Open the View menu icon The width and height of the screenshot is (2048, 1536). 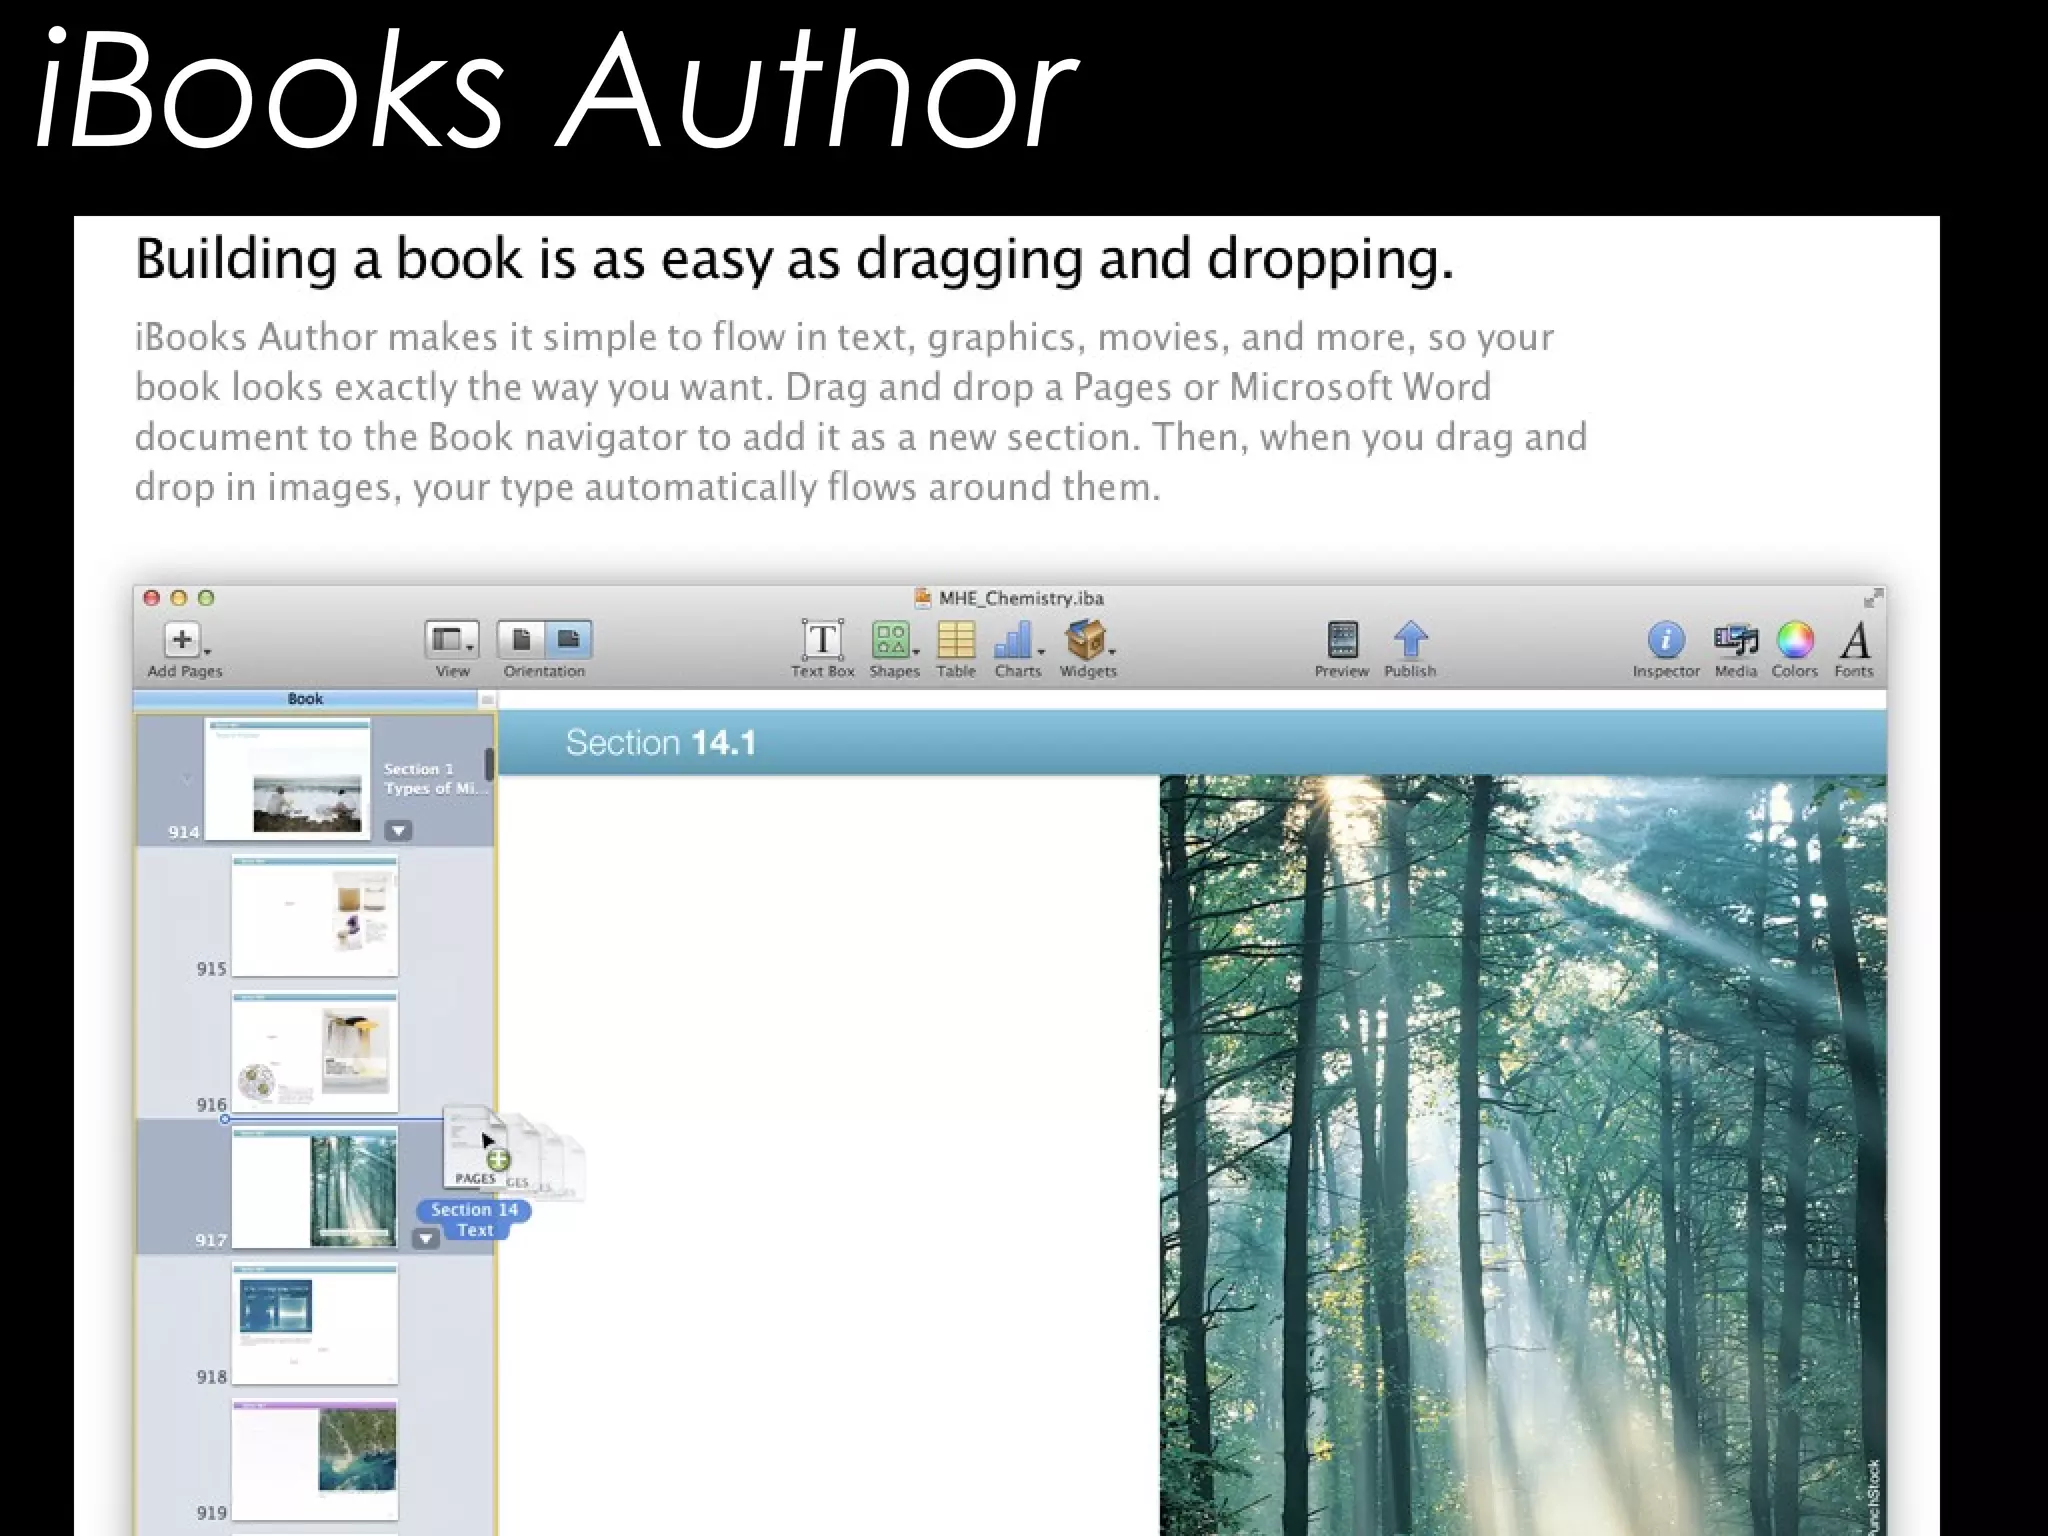pyautogui.click(x=452, y=640)
